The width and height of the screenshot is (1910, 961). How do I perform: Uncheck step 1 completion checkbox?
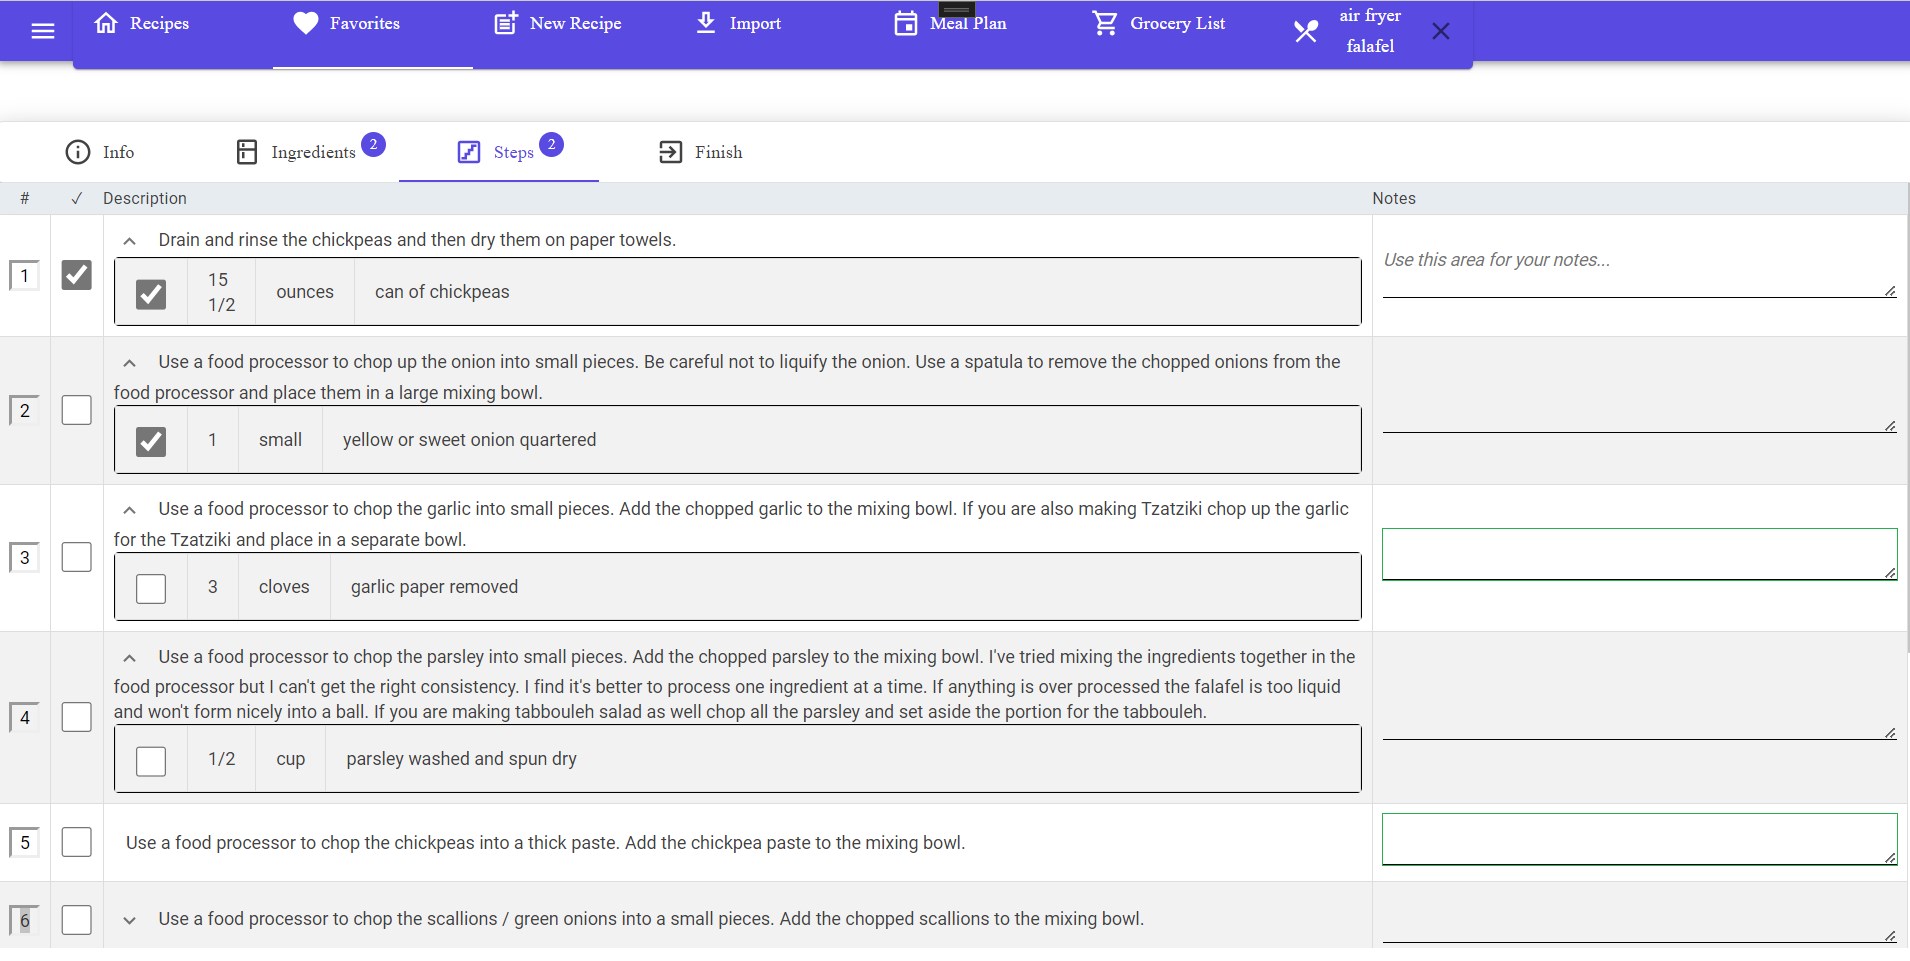coord(77,275)
